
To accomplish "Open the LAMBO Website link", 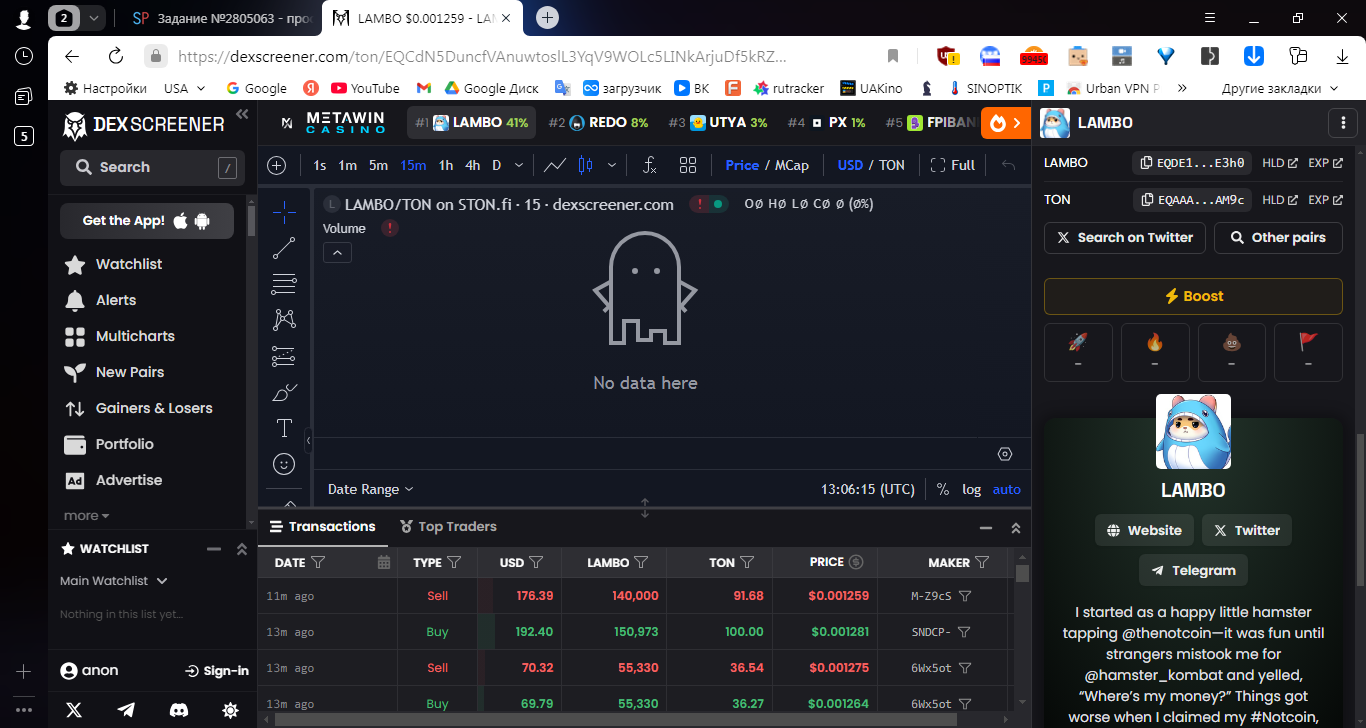I will (1145, 530).
